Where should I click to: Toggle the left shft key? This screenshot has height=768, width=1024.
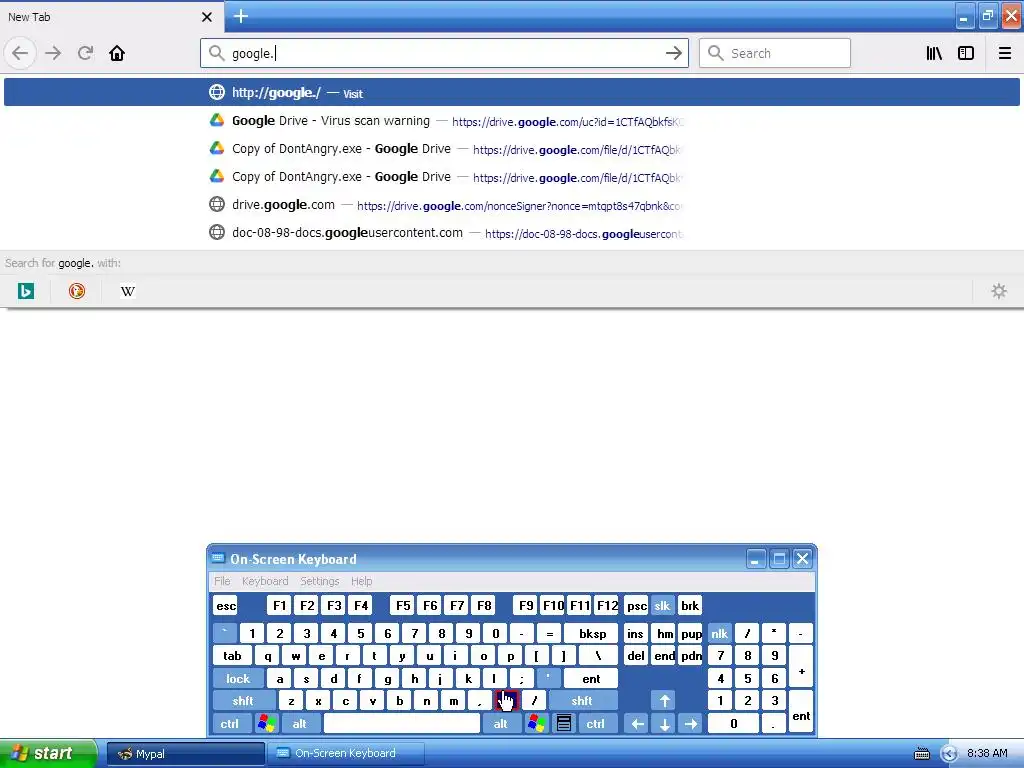243,701
